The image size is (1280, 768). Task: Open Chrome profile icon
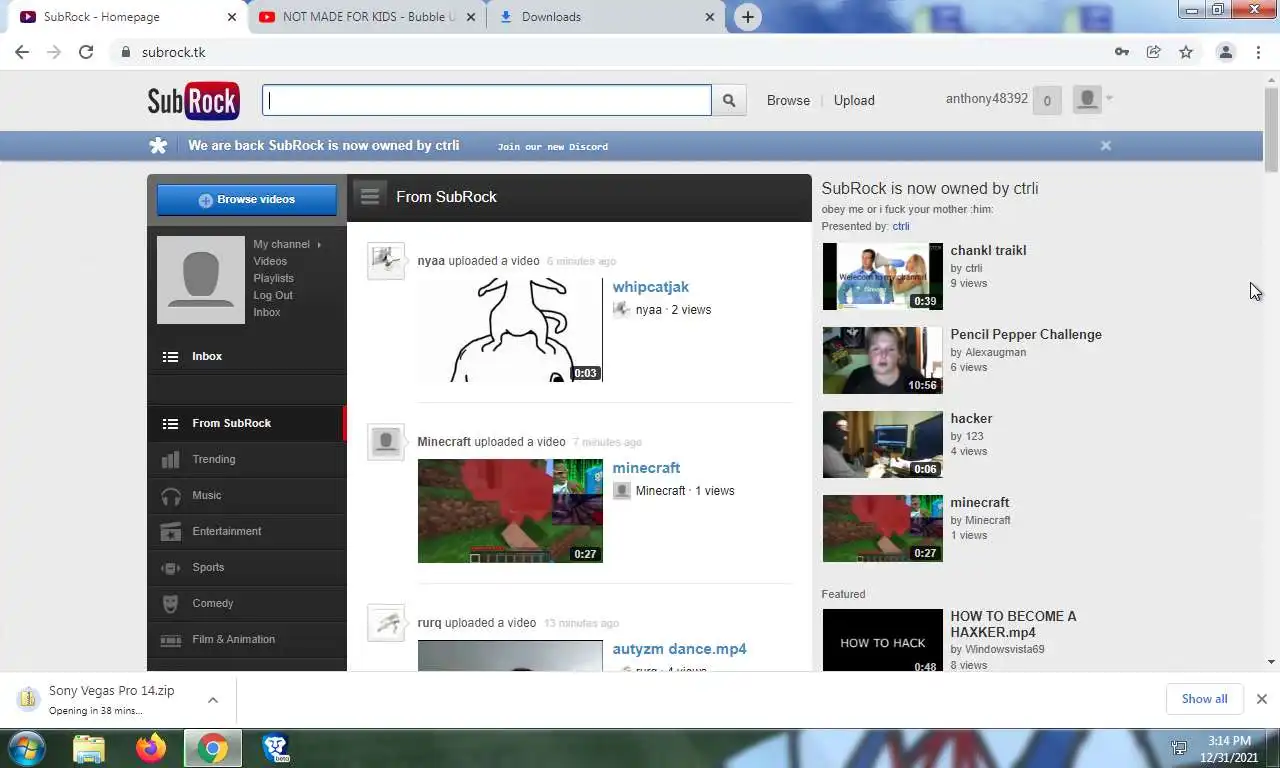[x=1225, y=52]
